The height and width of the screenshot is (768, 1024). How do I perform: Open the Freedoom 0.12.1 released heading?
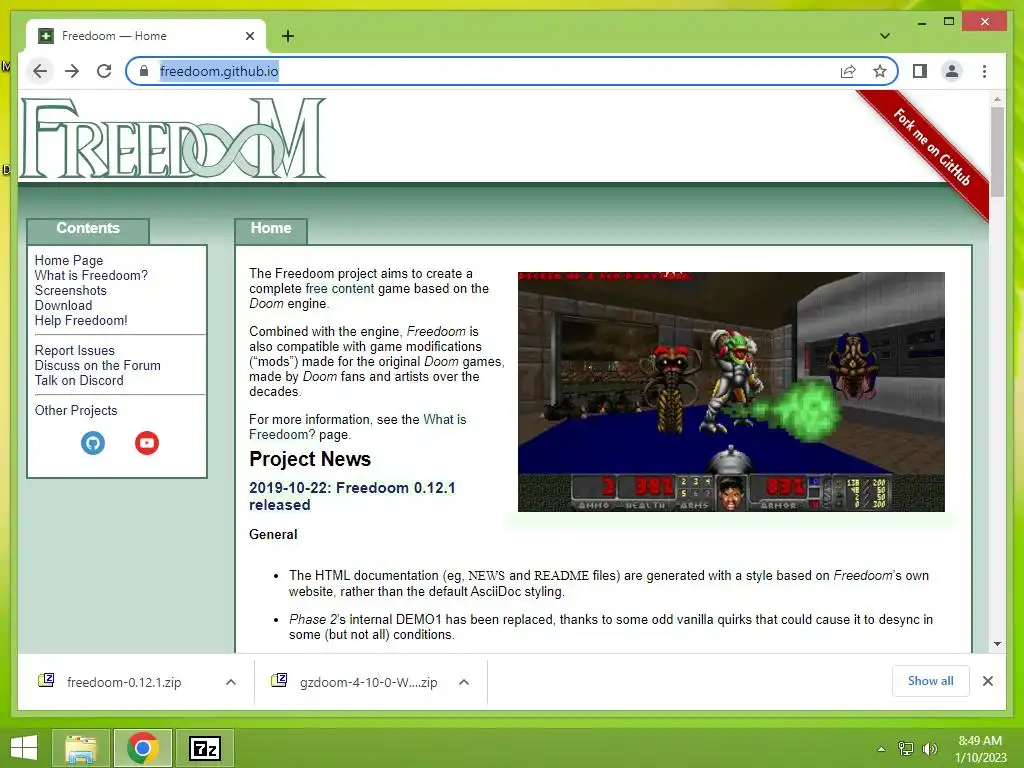coord(352,496)
